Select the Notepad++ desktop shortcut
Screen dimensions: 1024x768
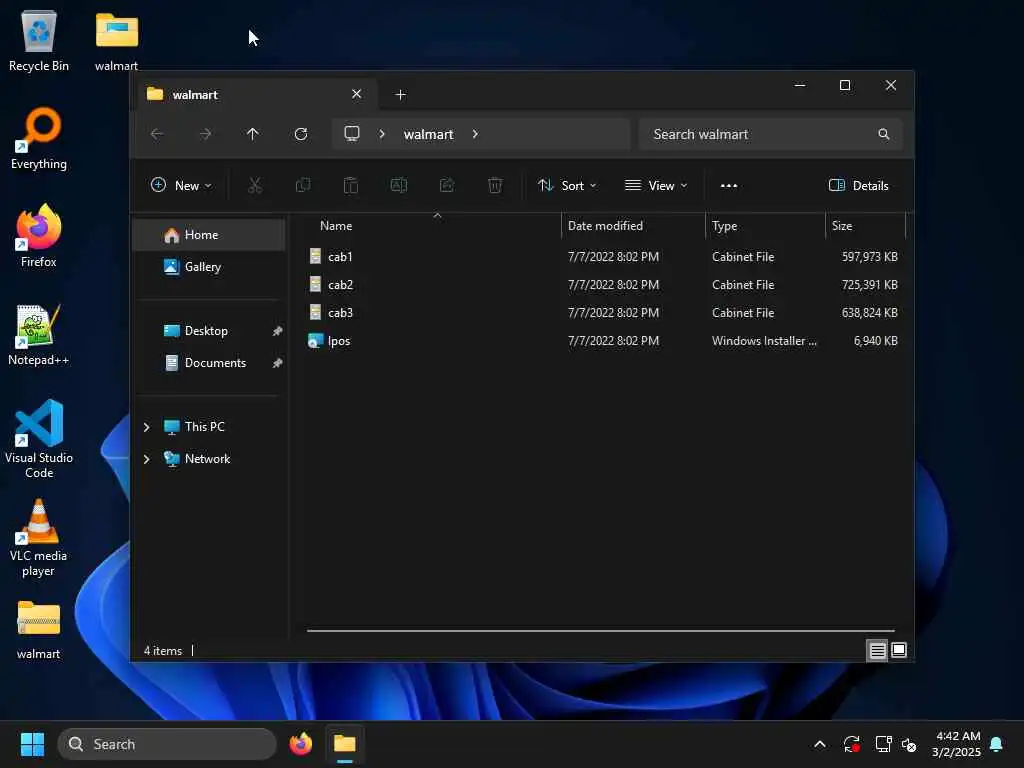pyautogui.click(x=39, y=334)
